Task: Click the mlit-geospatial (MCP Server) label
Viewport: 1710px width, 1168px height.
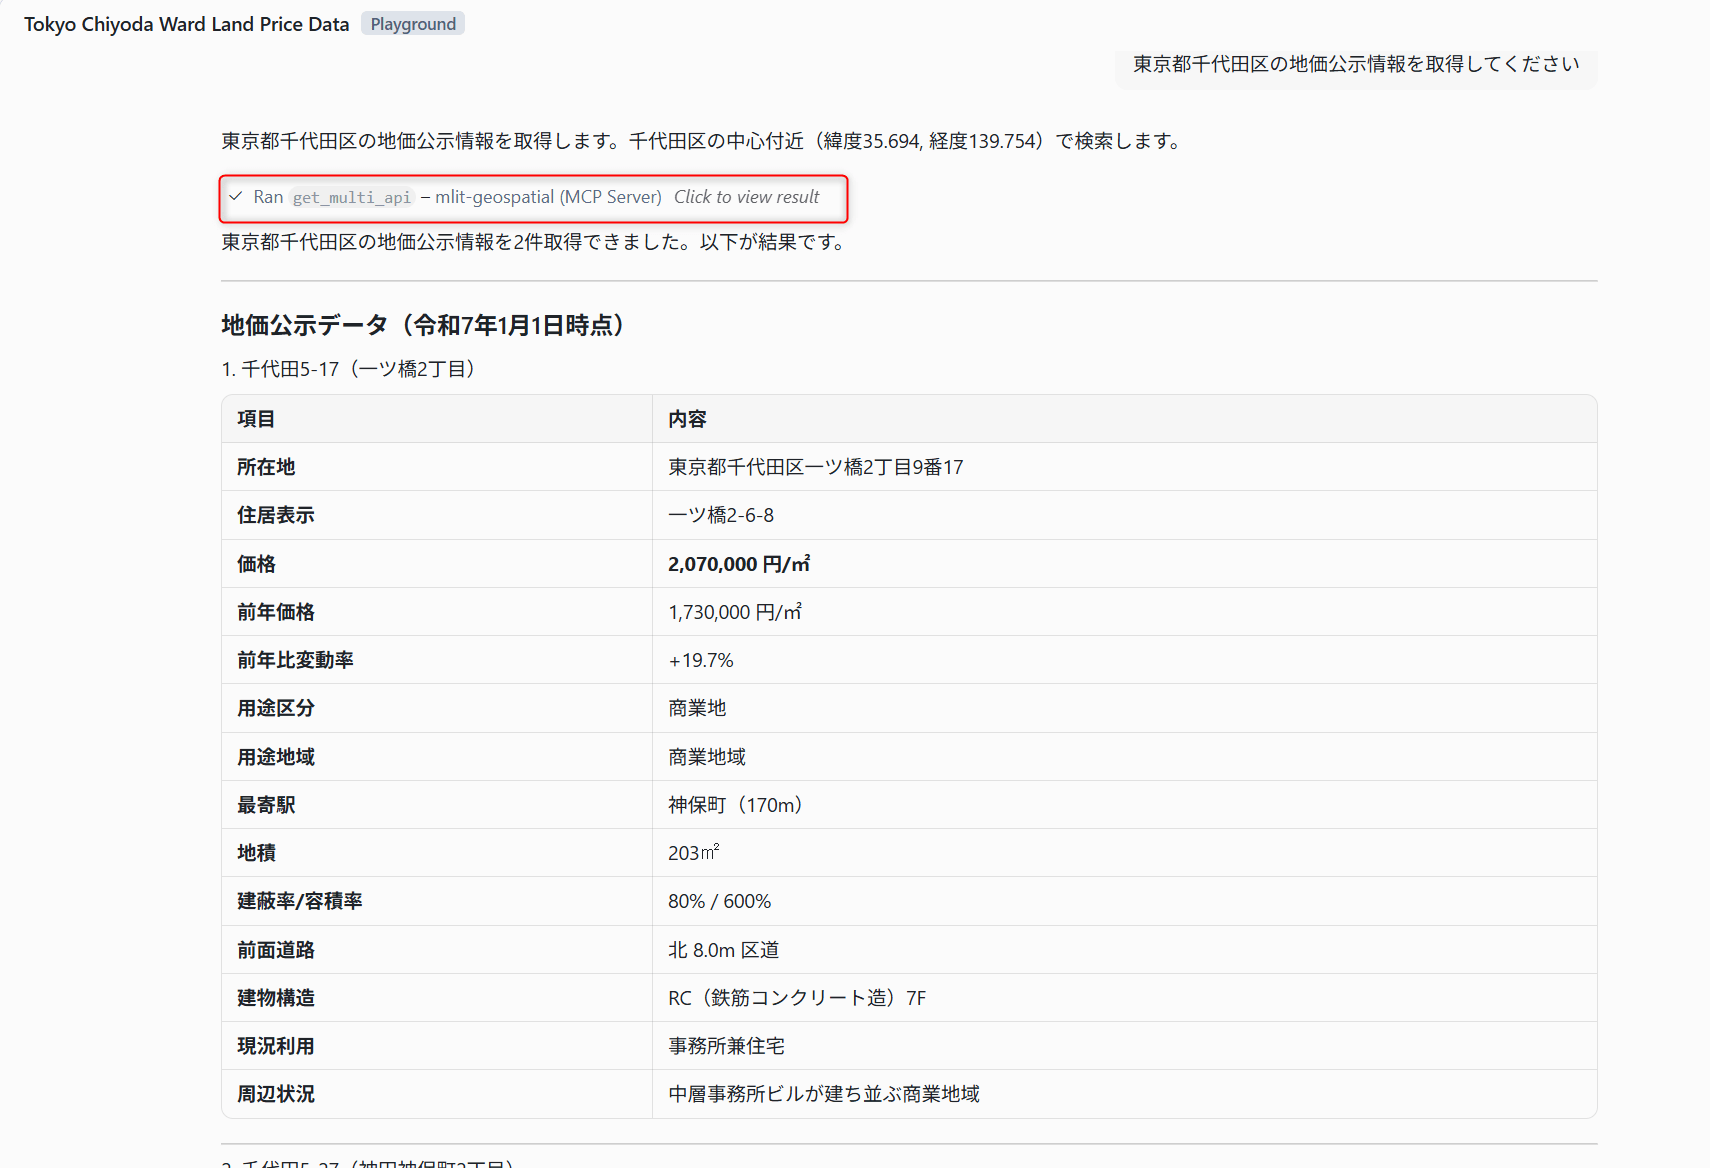Action: click(548, 197)
